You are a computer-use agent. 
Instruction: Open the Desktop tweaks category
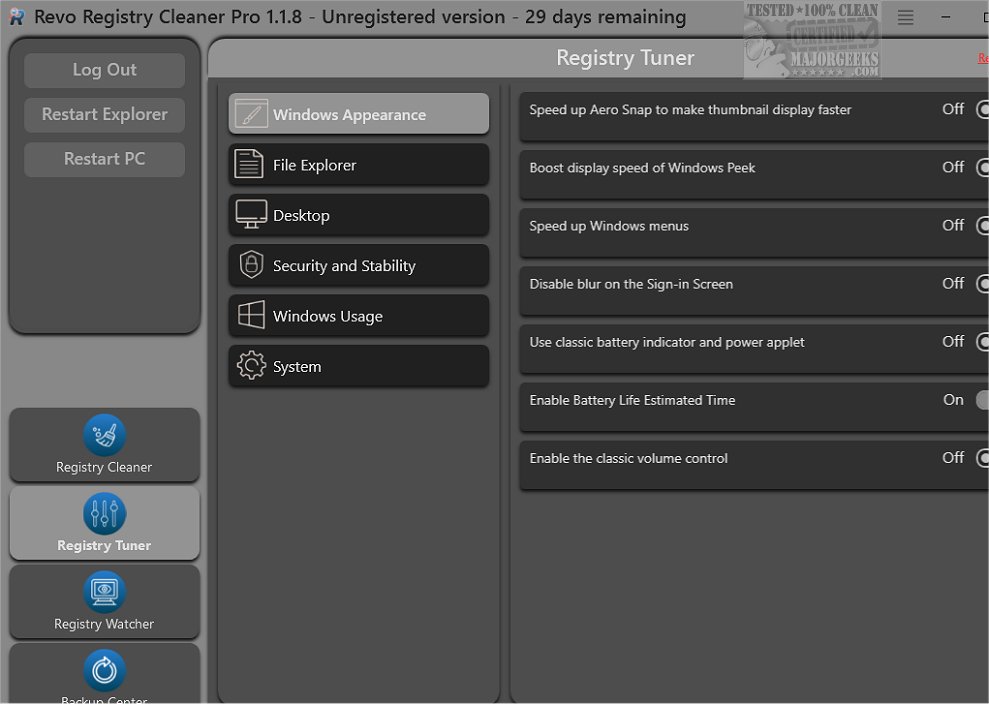(358, 214)
